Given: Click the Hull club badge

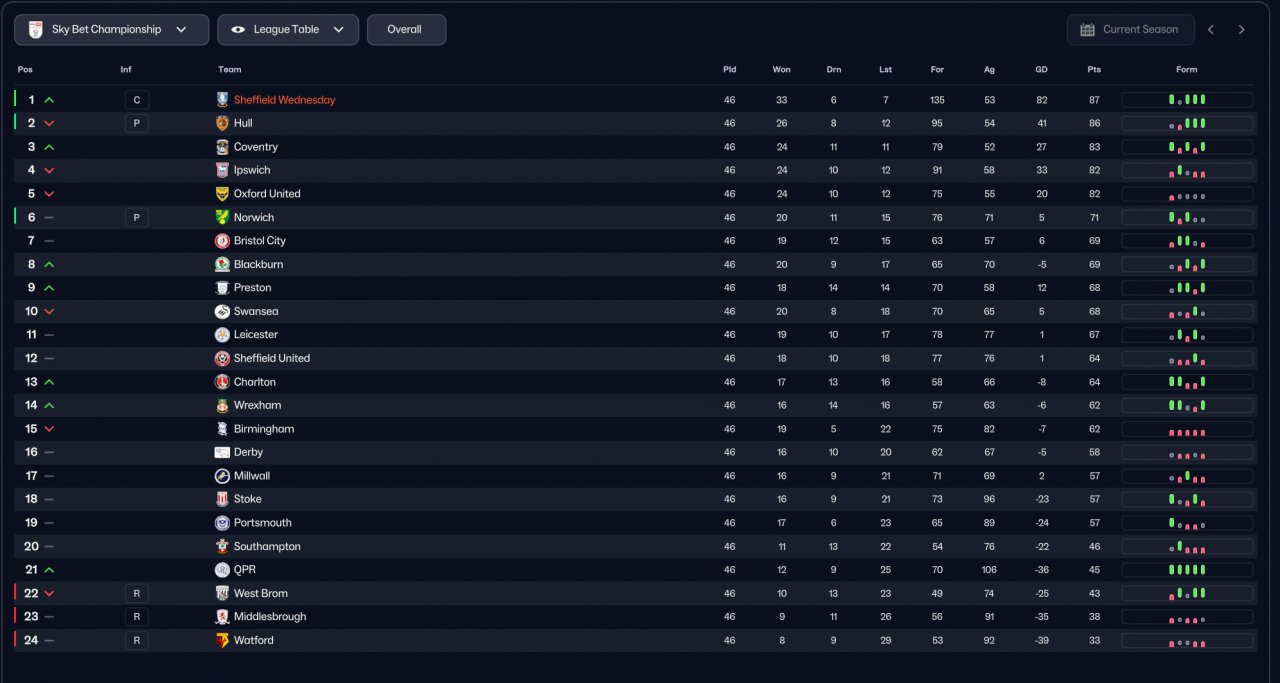Looking at the screenshot, I should (222, 123).
